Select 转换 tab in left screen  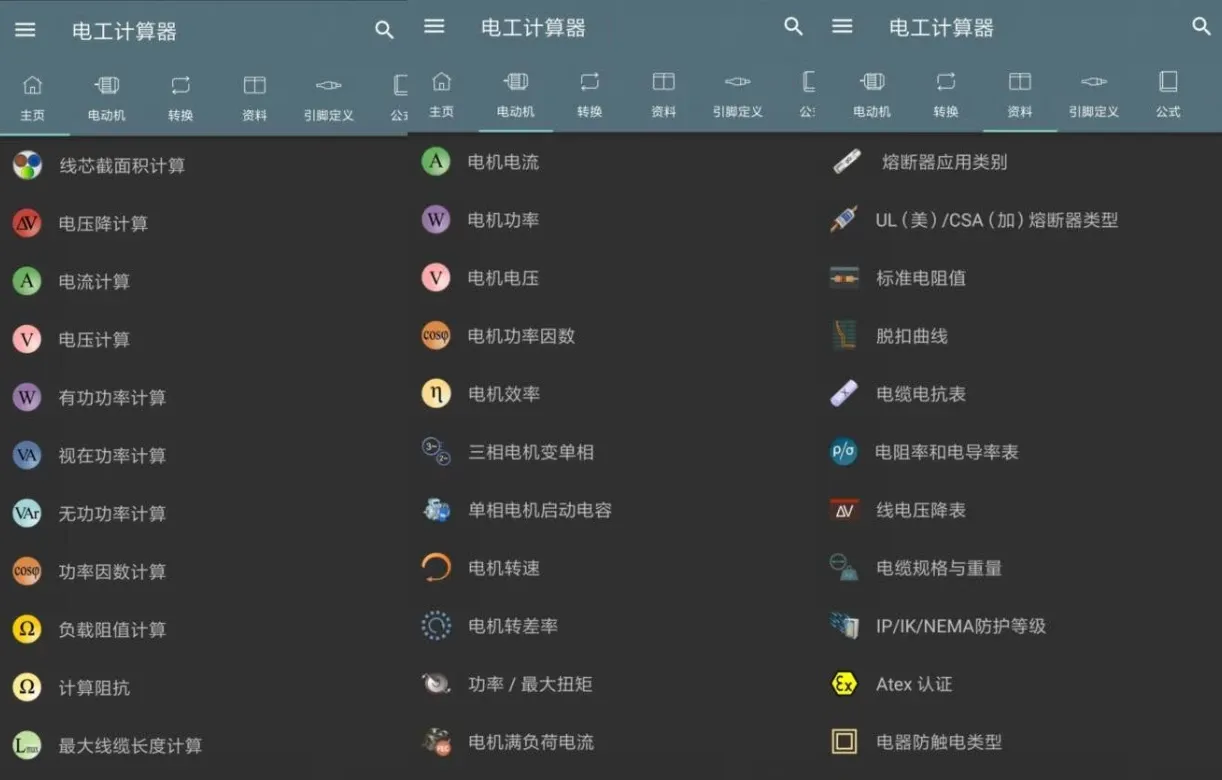[x=181, y=98]
